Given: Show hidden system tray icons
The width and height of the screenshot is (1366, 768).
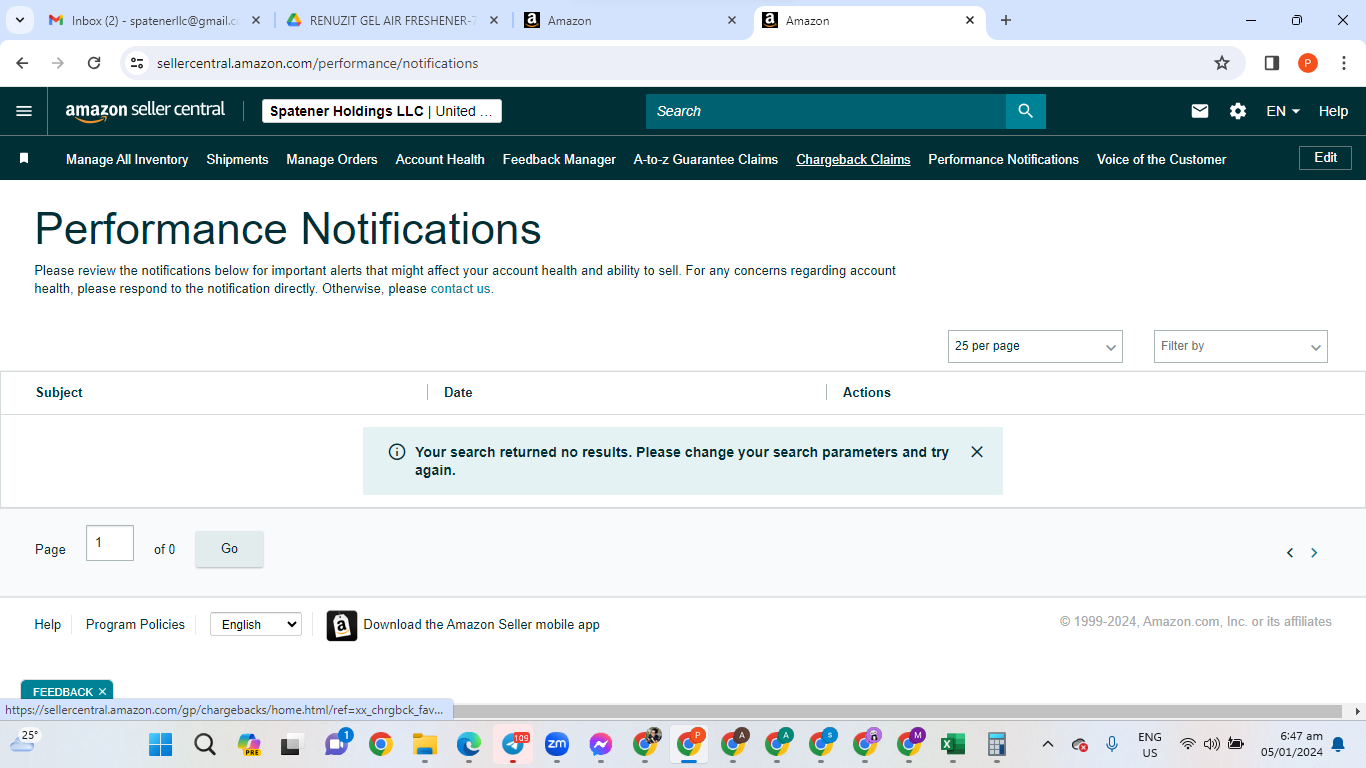Looking at the screenshot, I should tap(1047, 744).
